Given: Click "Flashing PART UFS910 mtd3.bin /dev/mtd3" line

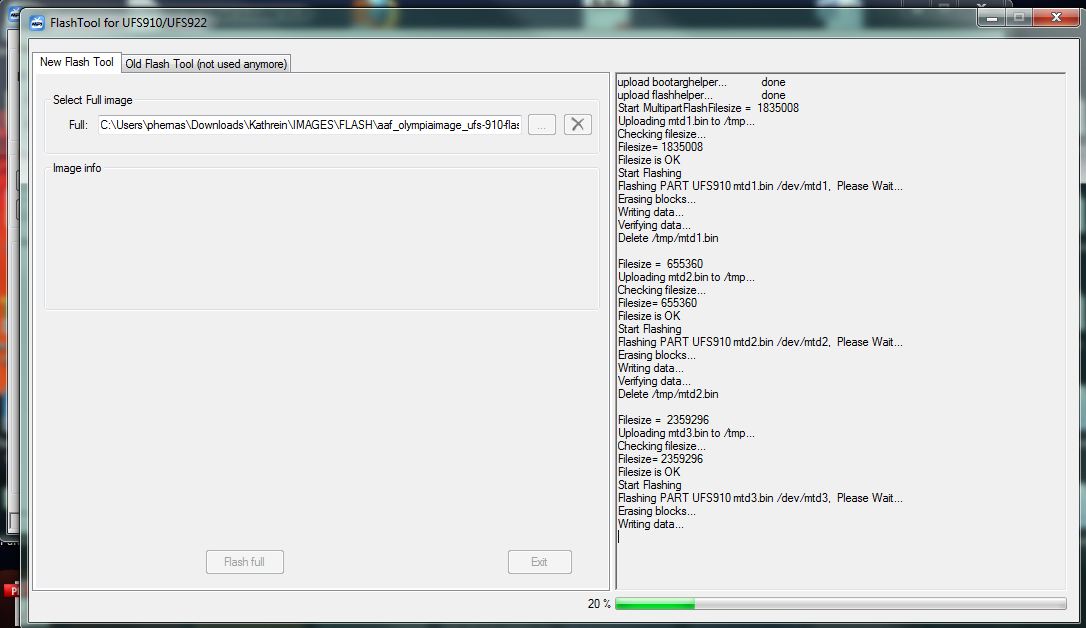Looking at the screenshot, I should [760, 498].
